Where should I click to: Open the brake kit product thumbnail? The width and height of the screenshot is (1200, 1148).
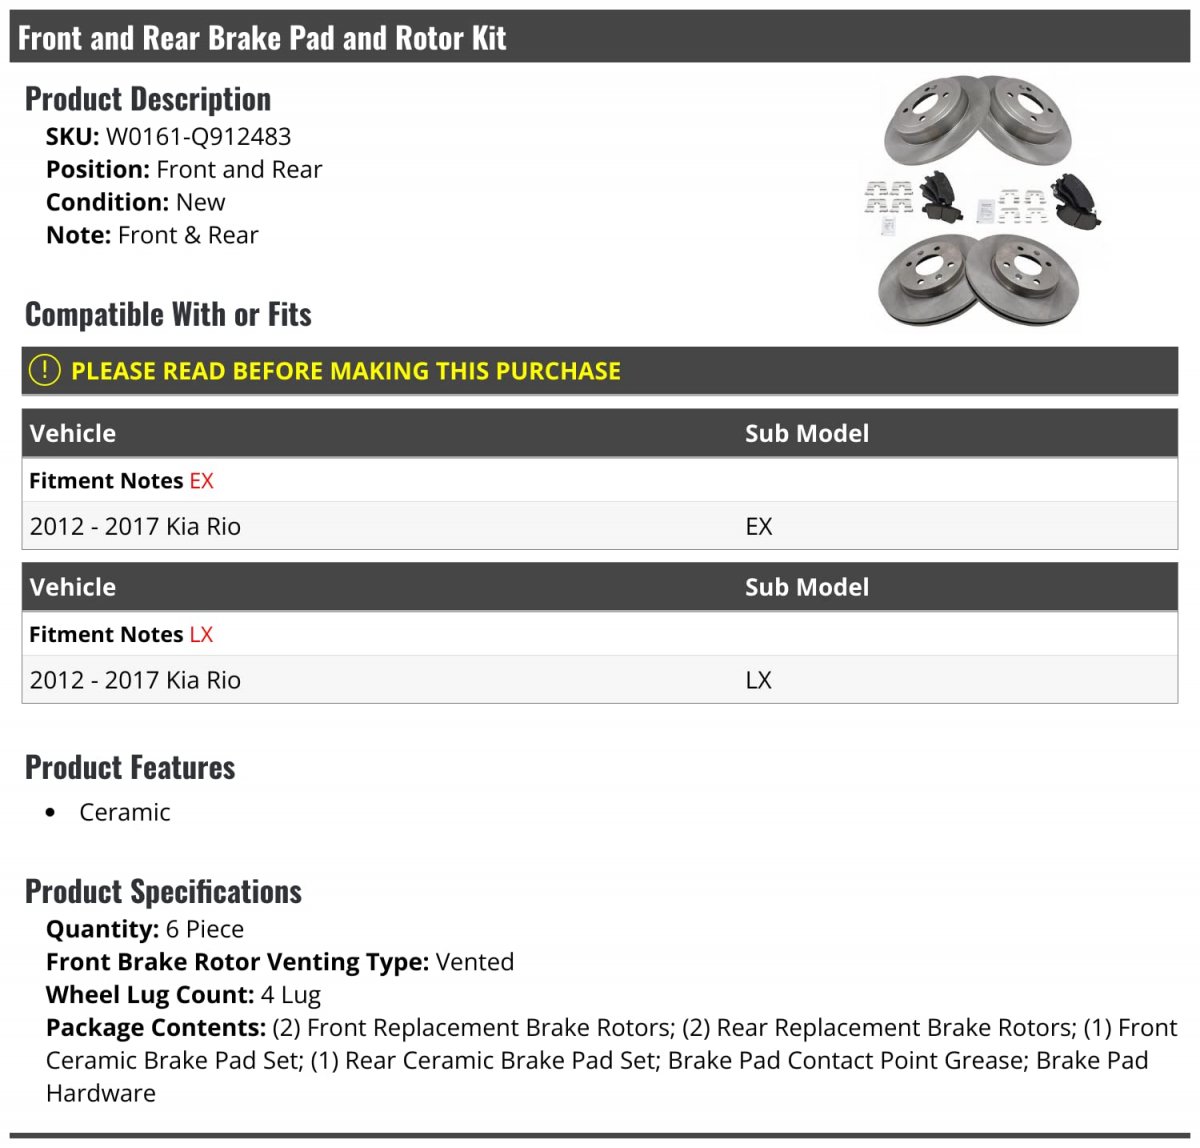[x=984, y=201]
